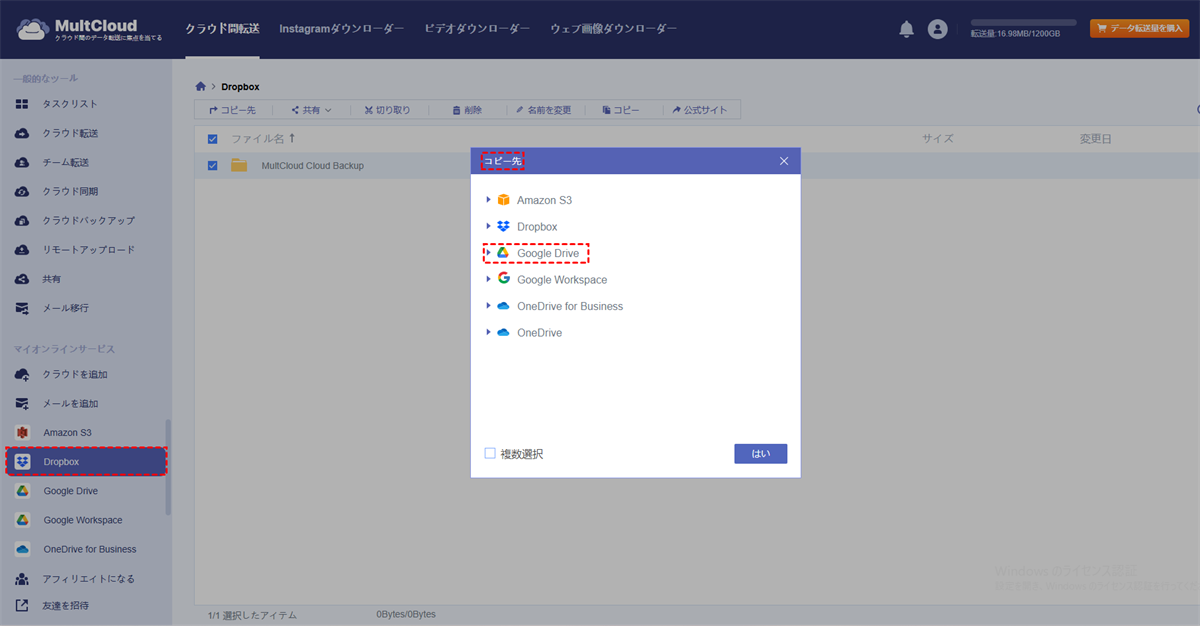Click the アフィリエイトになる icon
This screenshot has height=626, width=1200.
tap(22, 578)
